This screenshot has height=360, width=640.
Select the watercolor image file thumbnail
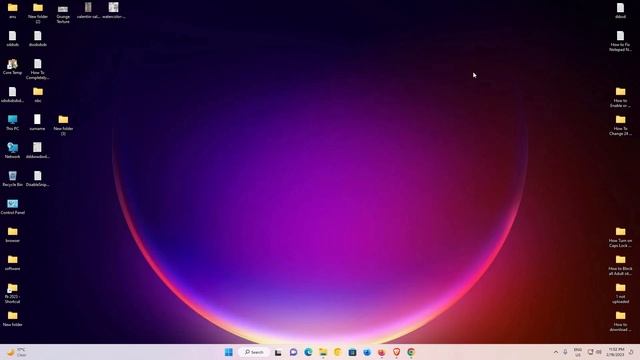pyautogui.click(x=113, y=10)
